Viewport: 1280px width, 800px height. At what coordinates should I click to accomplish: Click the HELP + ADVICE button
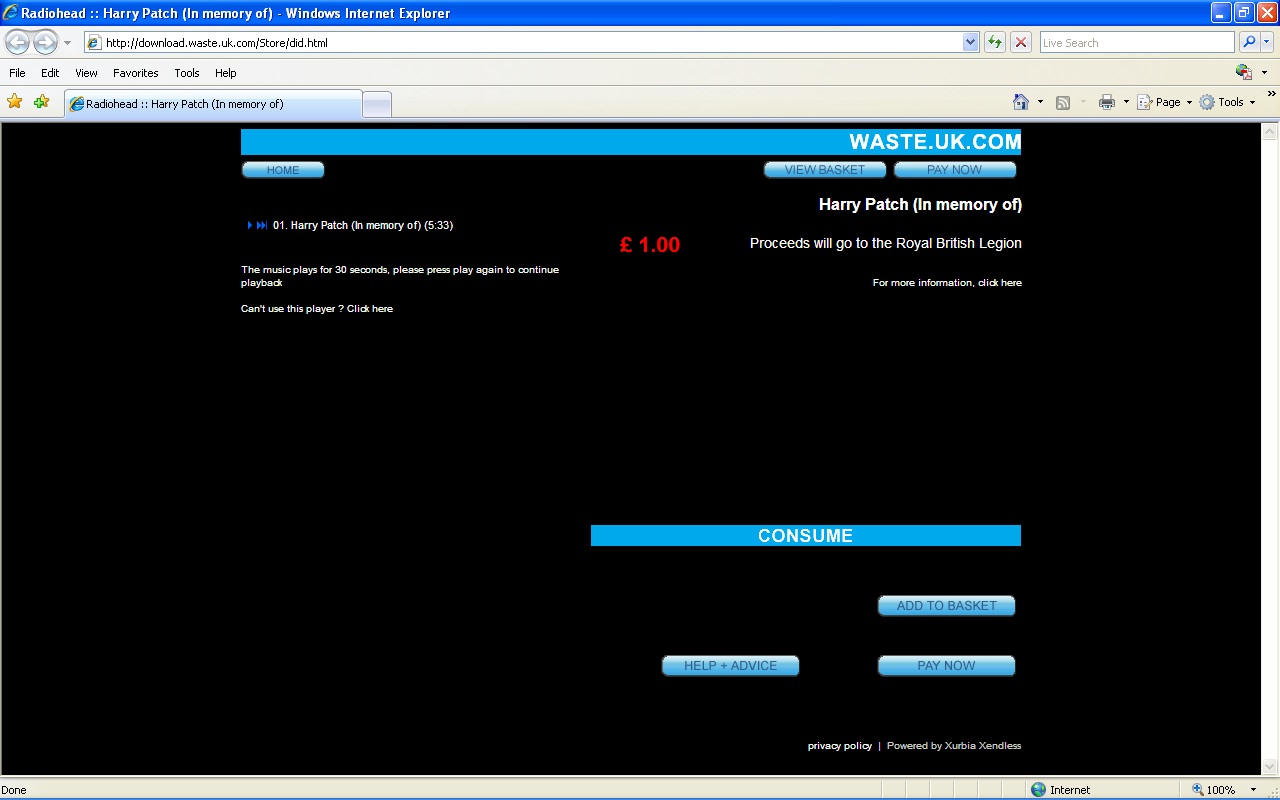tap(731, 666)
